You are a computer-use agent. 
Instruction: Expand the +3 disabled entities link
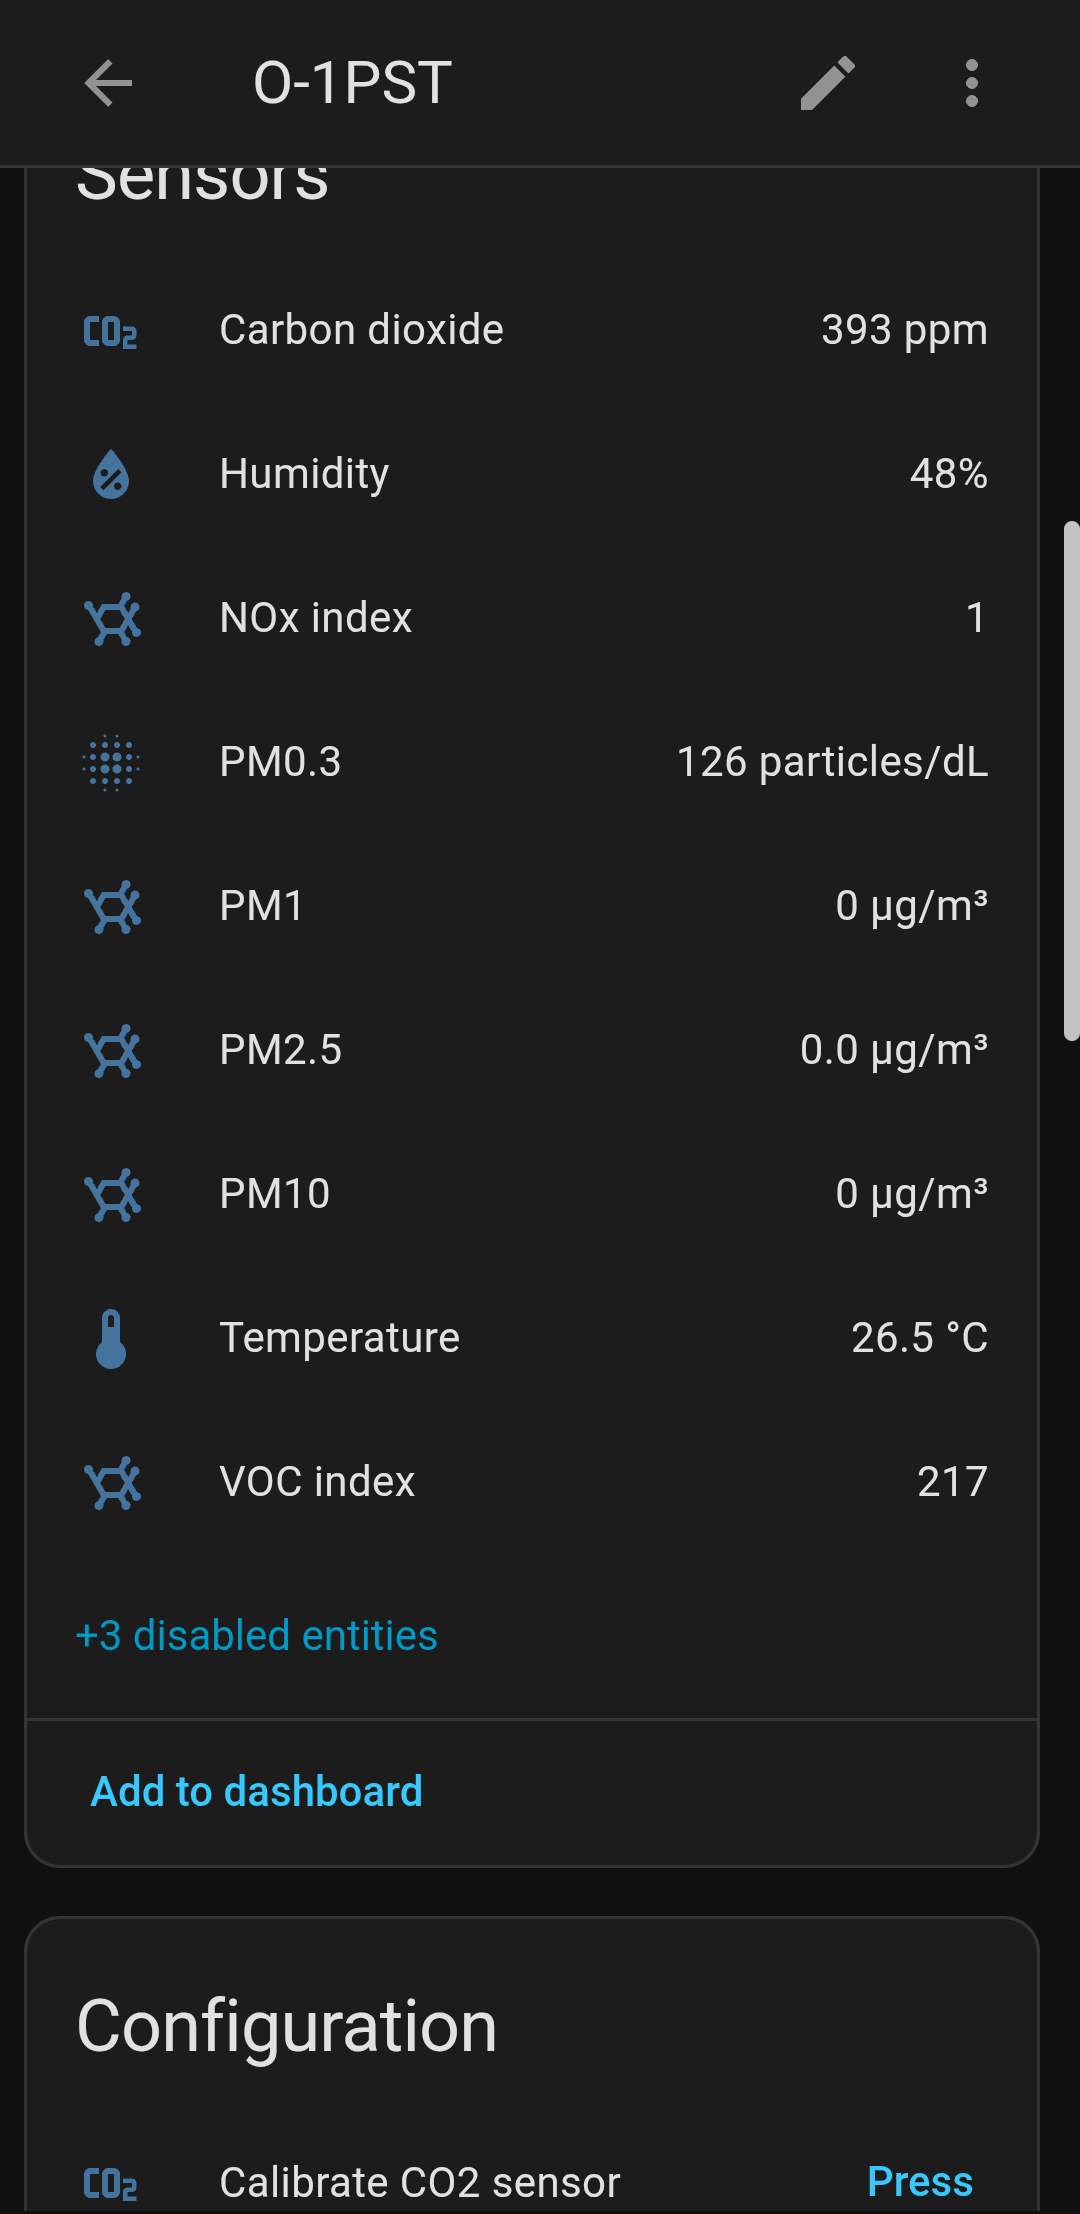(257, 1636)
